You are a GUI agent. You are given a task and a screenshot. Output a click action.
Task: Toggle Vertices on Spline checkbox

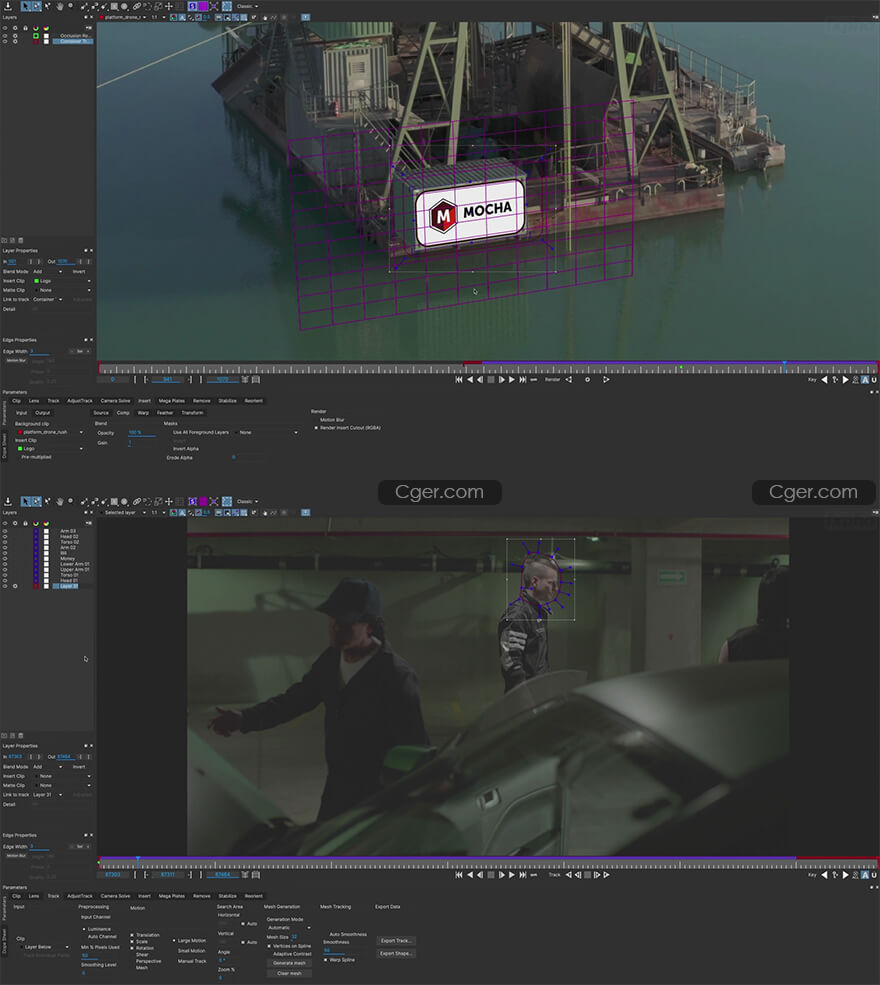269,945
